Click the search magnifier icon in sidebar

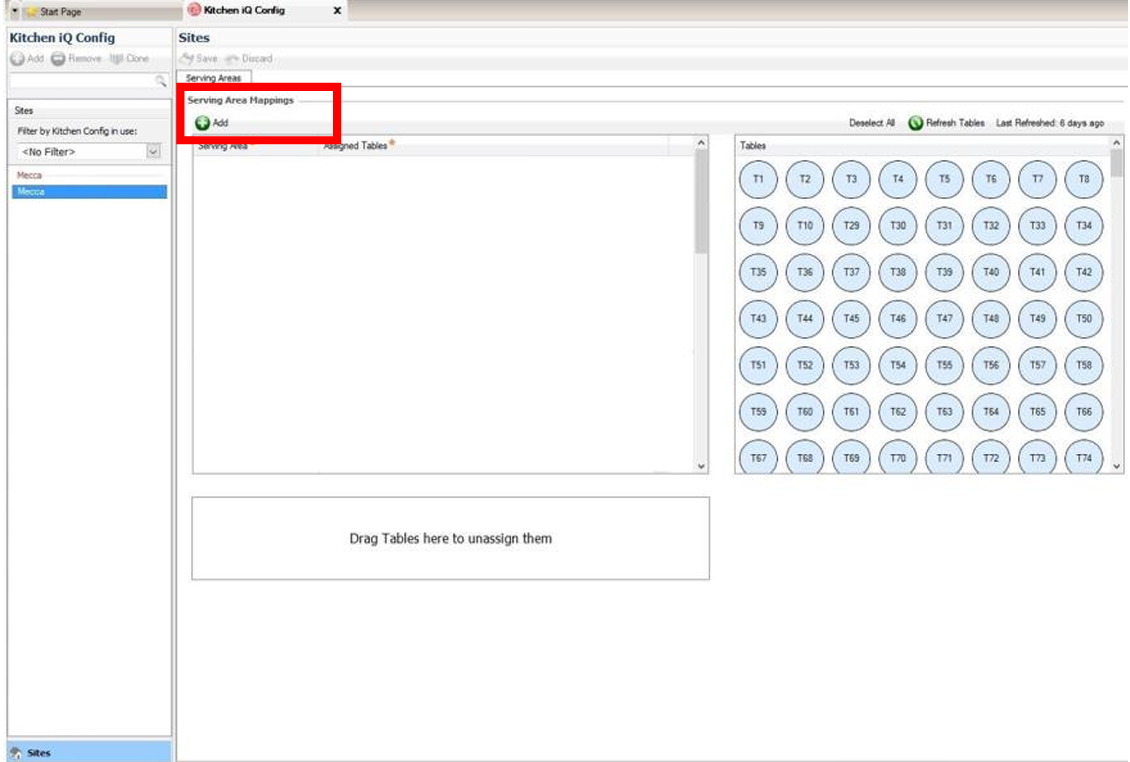click(x=160, y=80)
